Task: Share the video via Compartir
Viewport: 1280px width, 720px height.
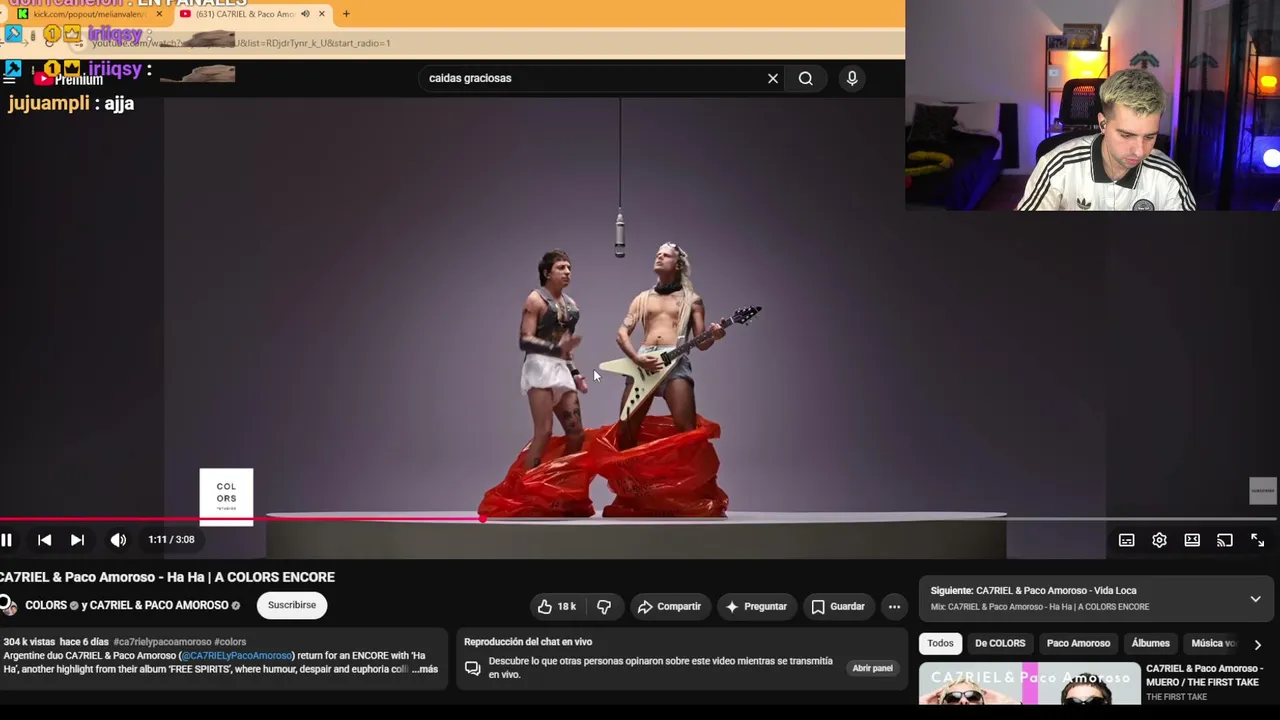Action: coord(669,606)
